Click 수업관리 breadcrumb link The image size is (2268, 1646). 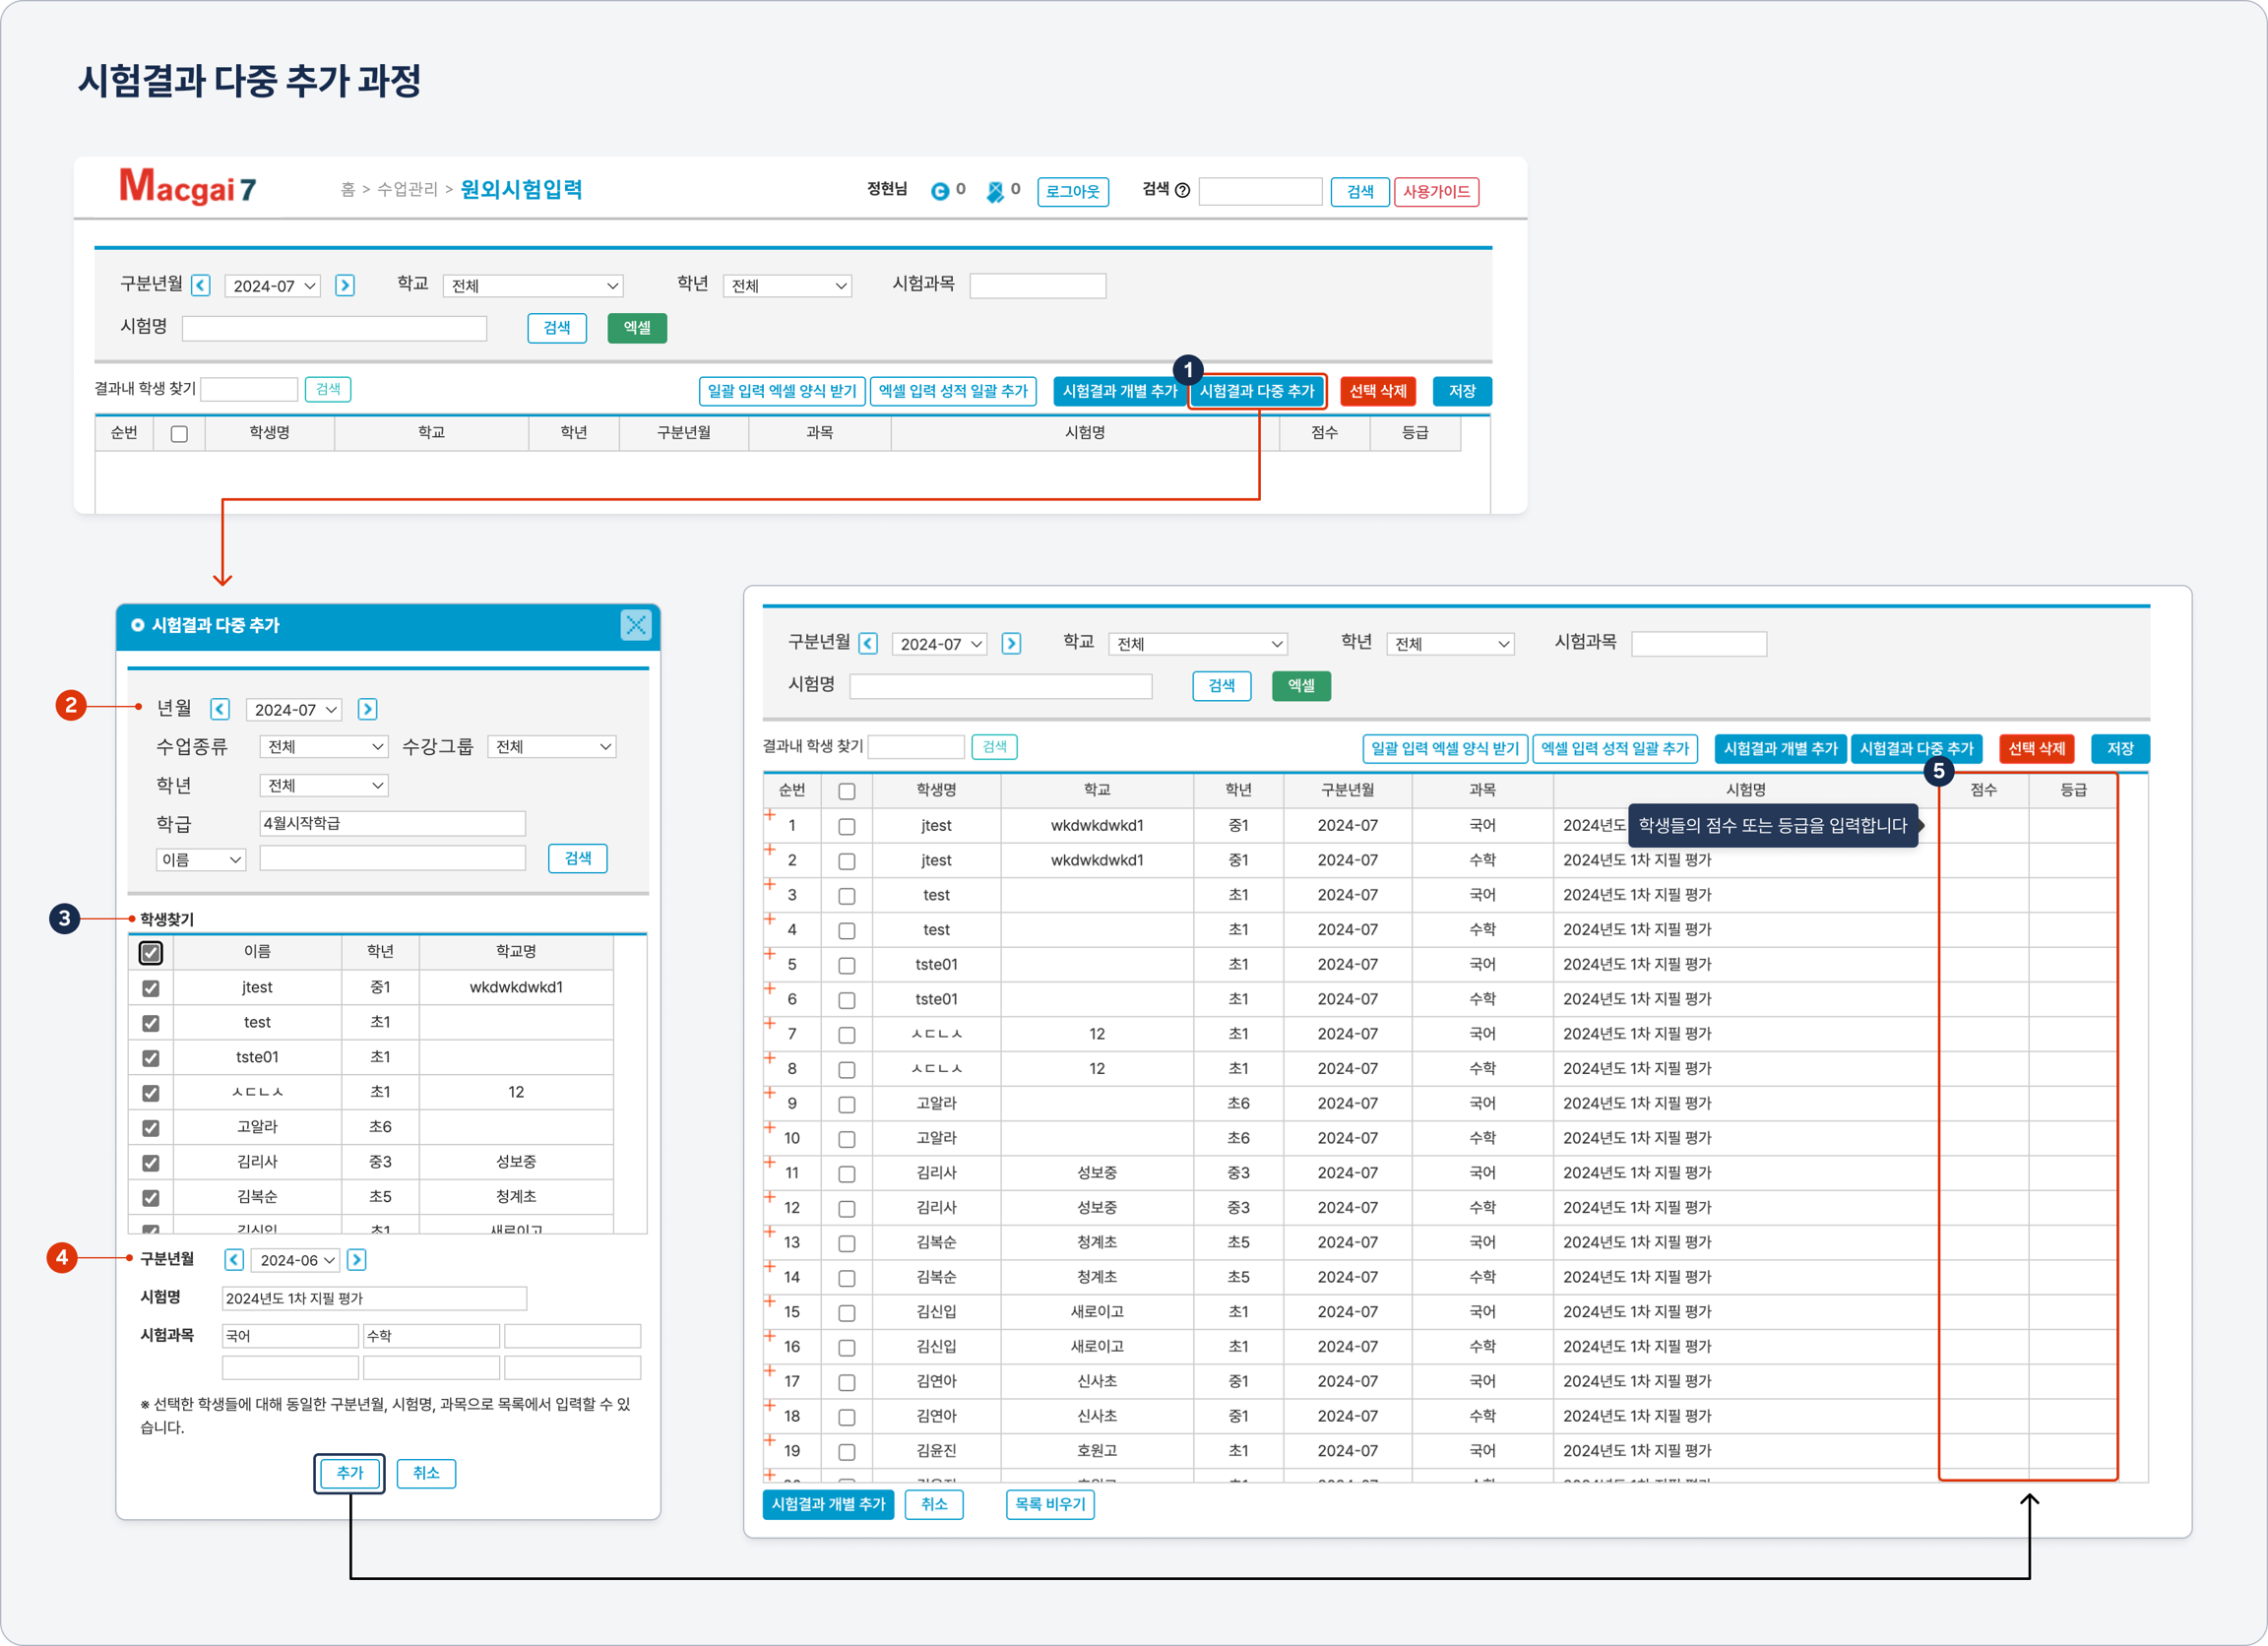407,189
